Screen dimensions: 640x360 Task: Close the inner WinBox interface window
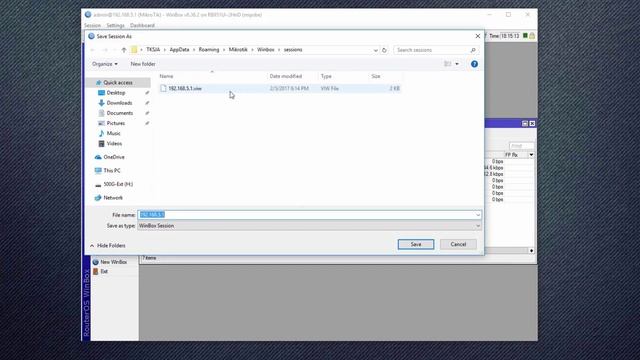[532, 123]
